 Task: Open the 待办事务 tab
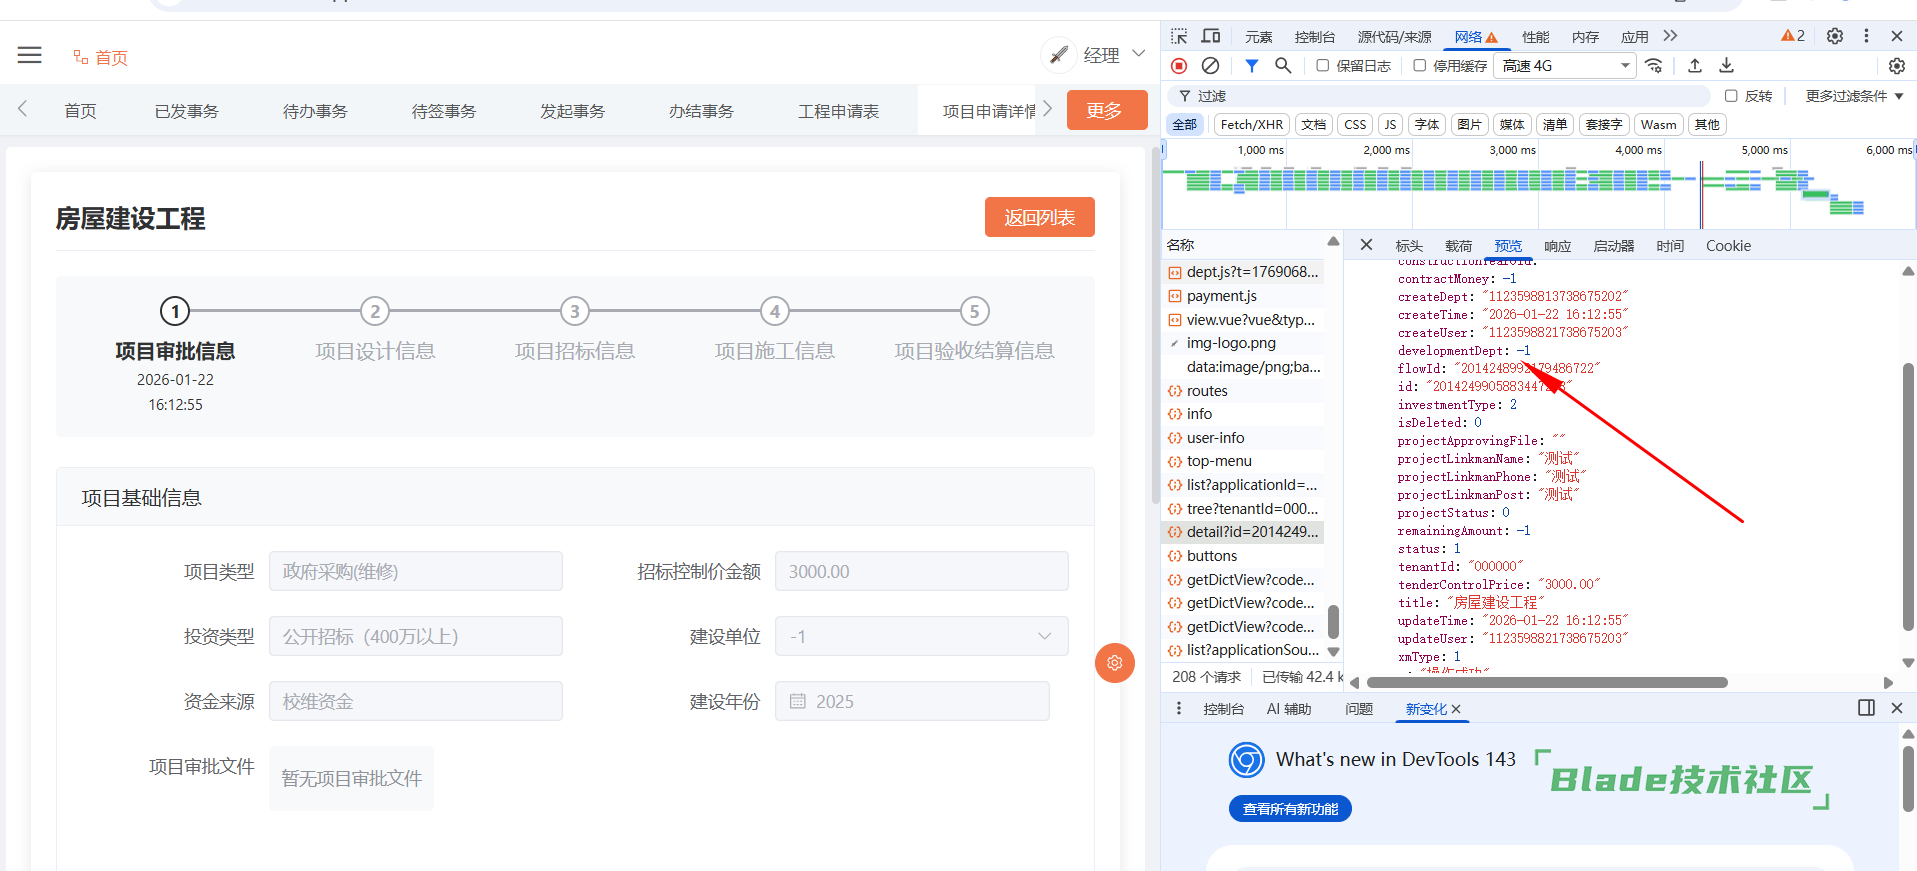point(315,111)
